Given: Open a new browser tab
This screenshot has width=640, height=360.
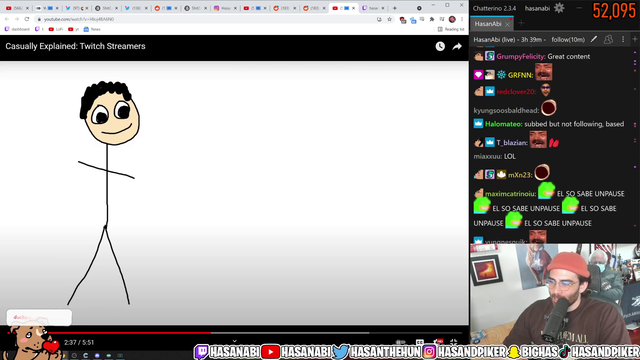Looking at the screenshot, I should (x=395, y=8).
